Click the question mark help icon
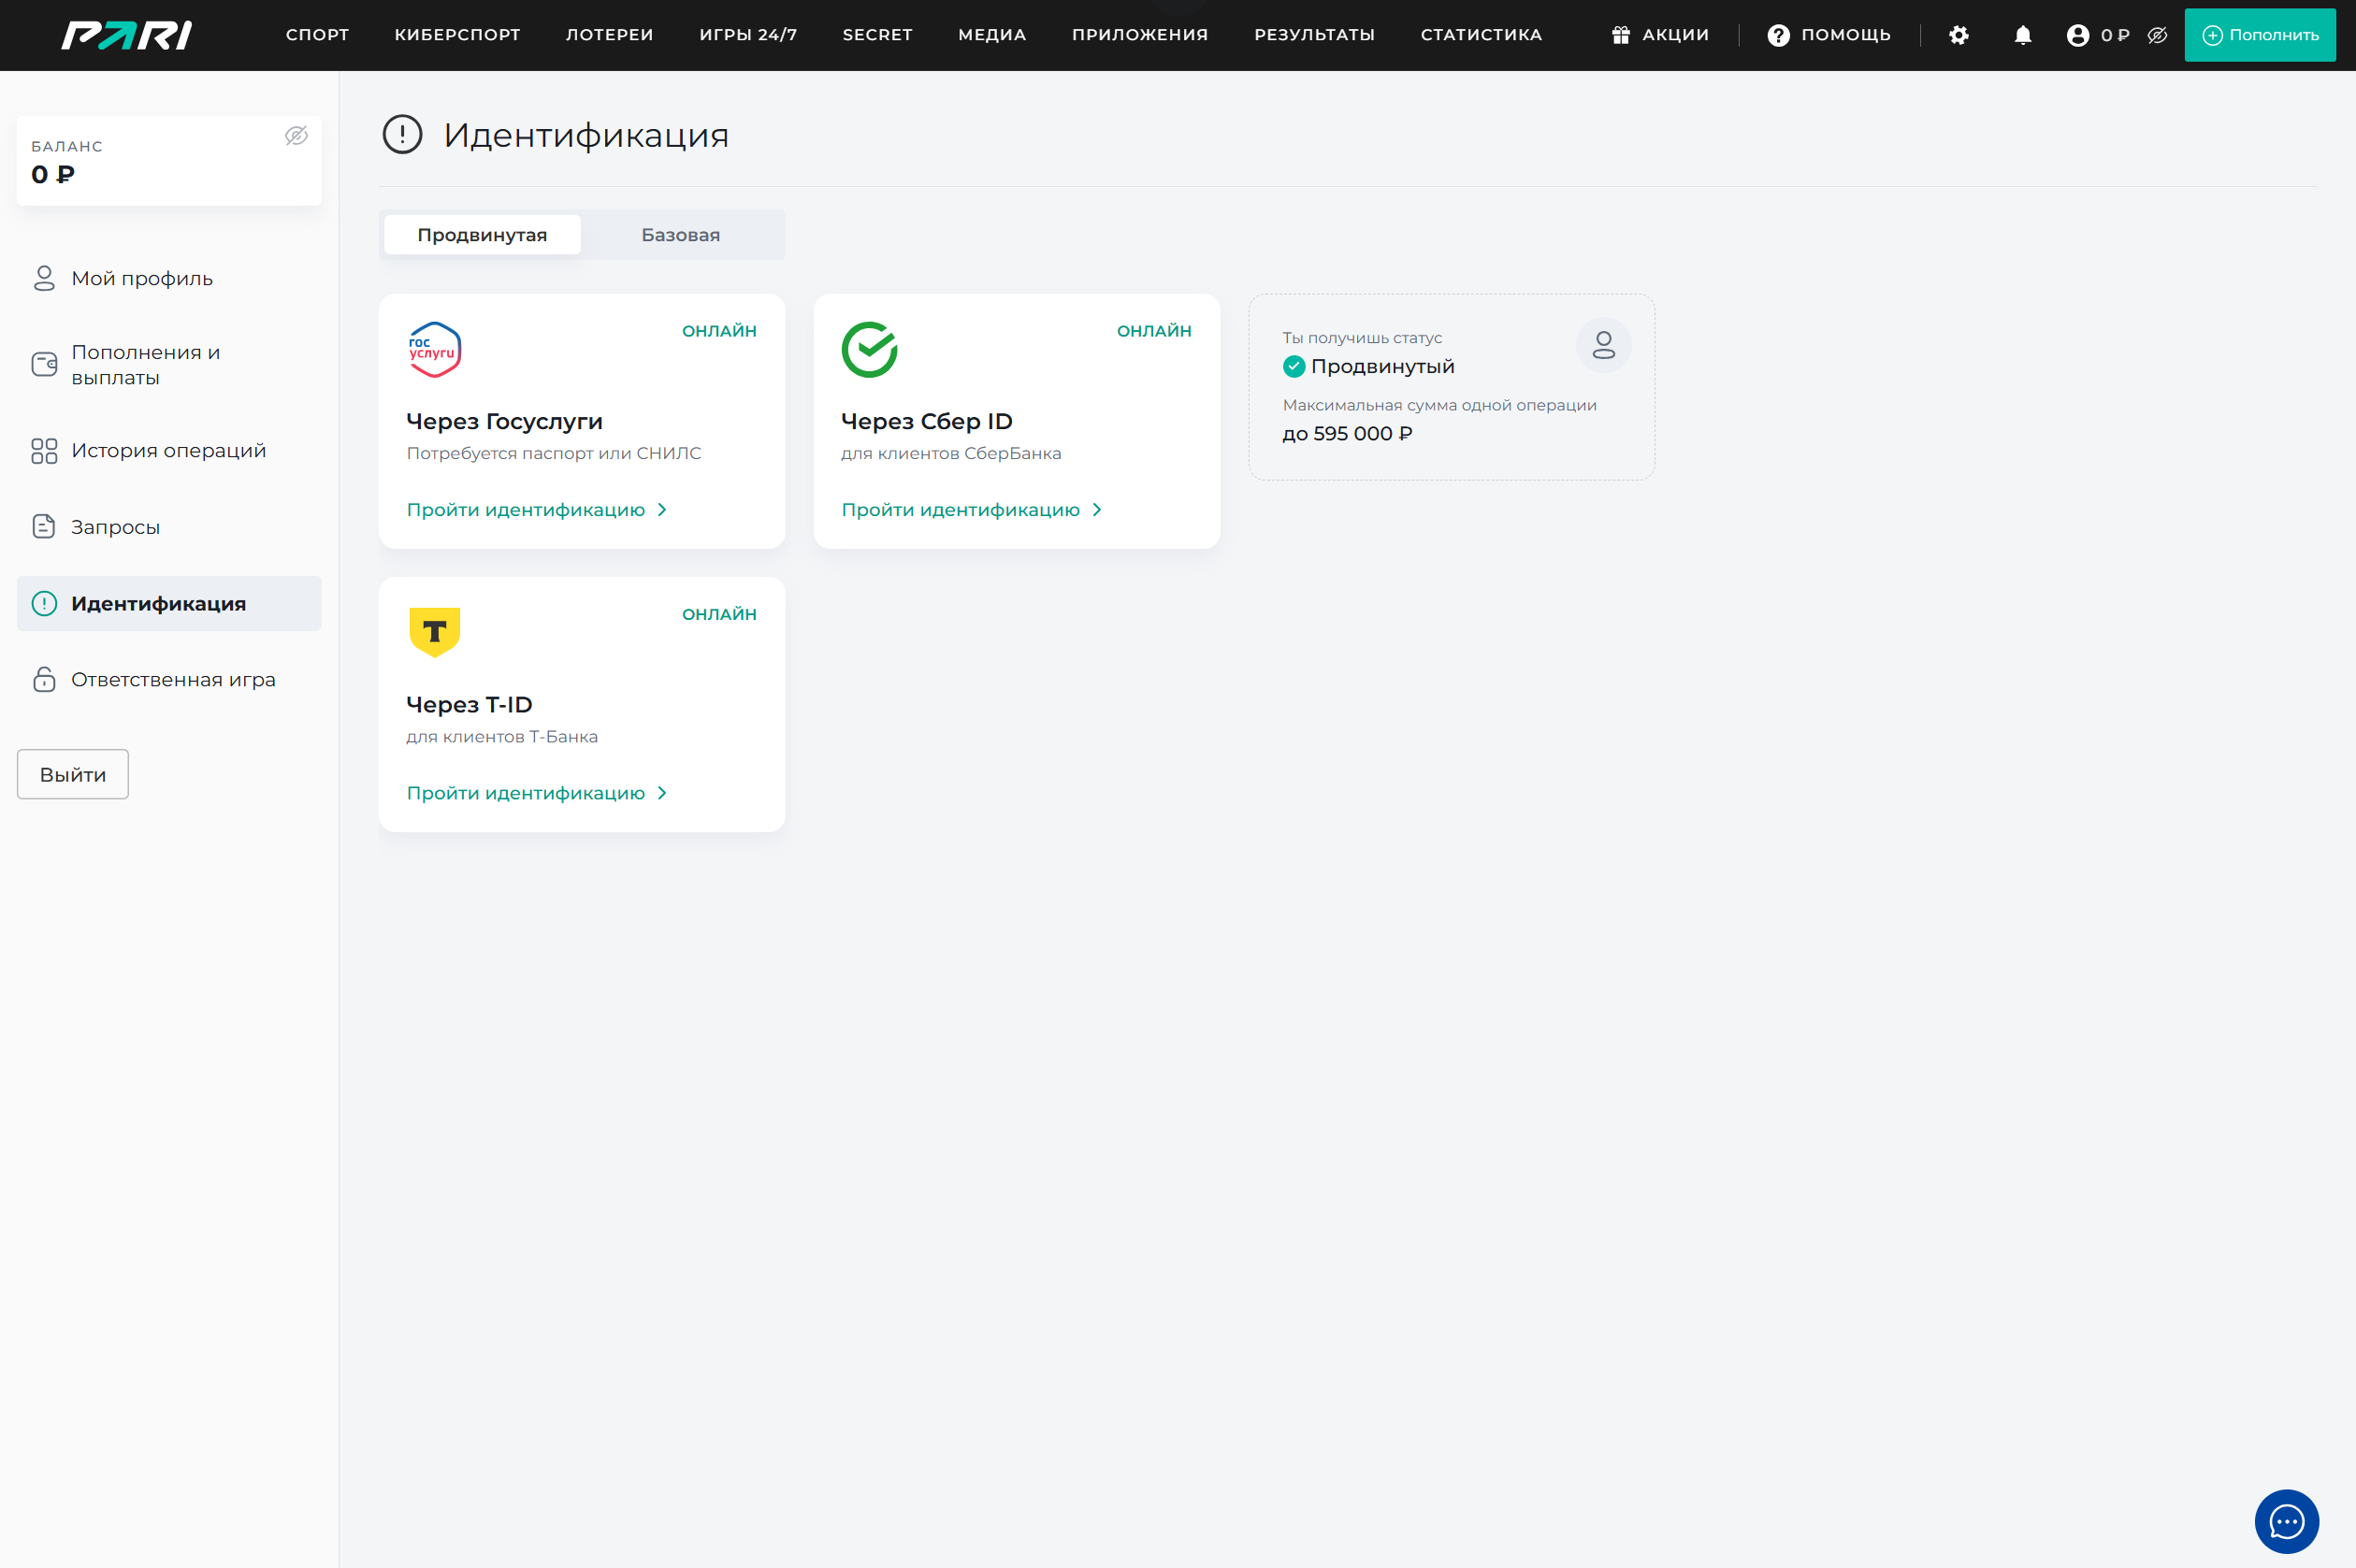 point(1778,35)
